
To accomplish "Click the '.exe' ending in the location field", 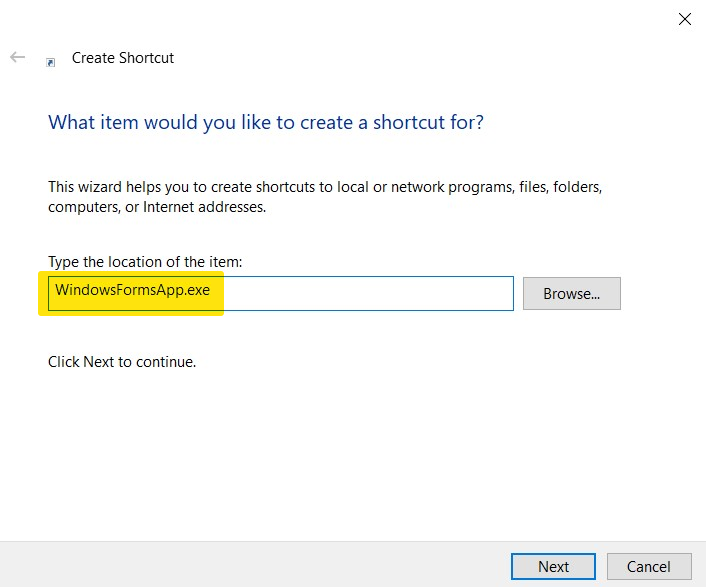I will (196, 290).
